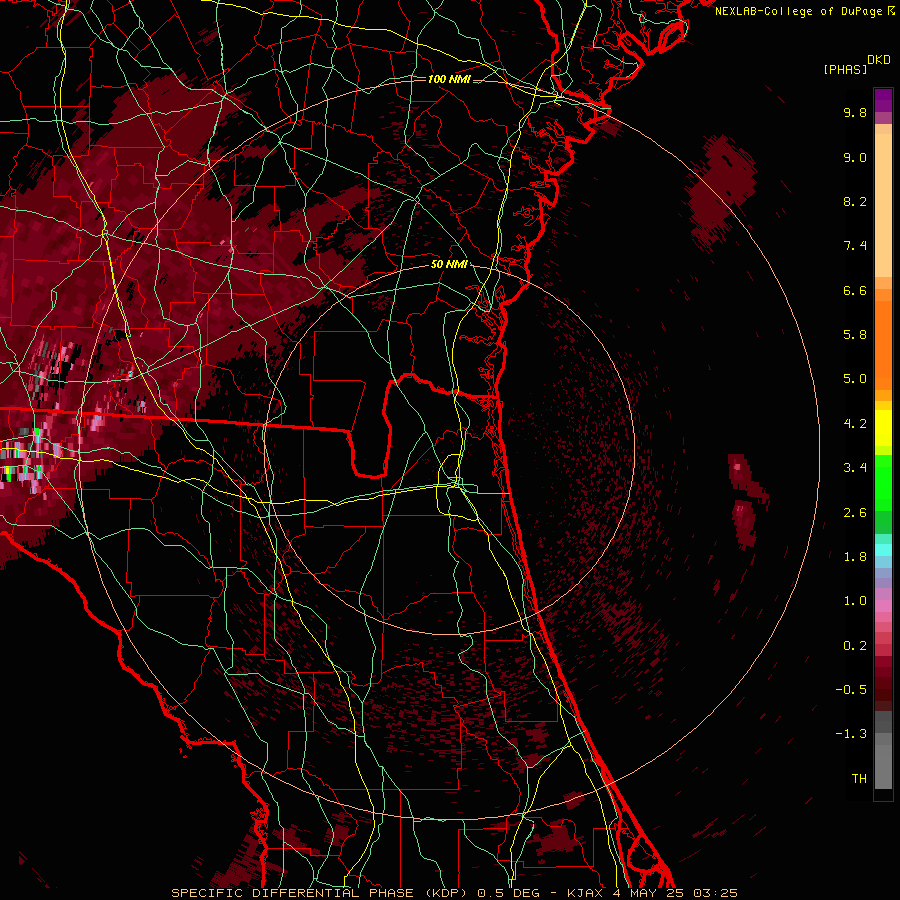Click the -0.5 value on the color scale

tap(851, 690)
